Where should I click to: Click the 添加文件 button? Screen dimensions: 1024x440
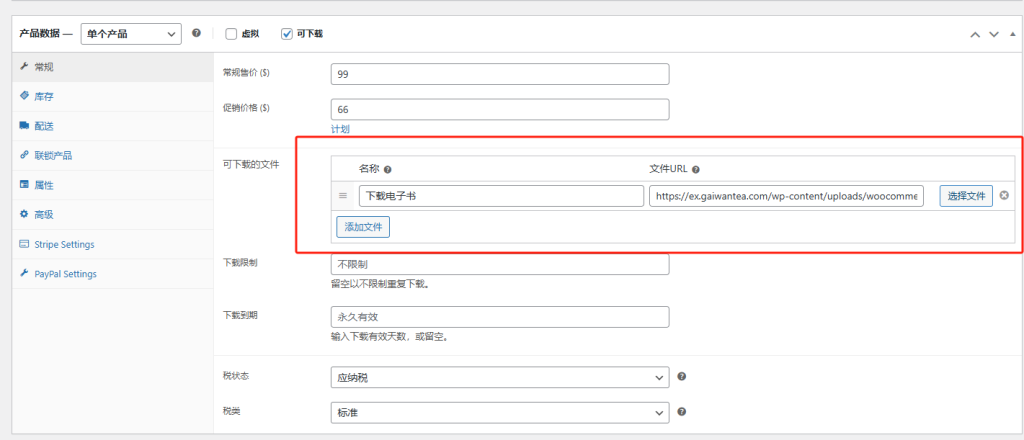pos(363,227)
